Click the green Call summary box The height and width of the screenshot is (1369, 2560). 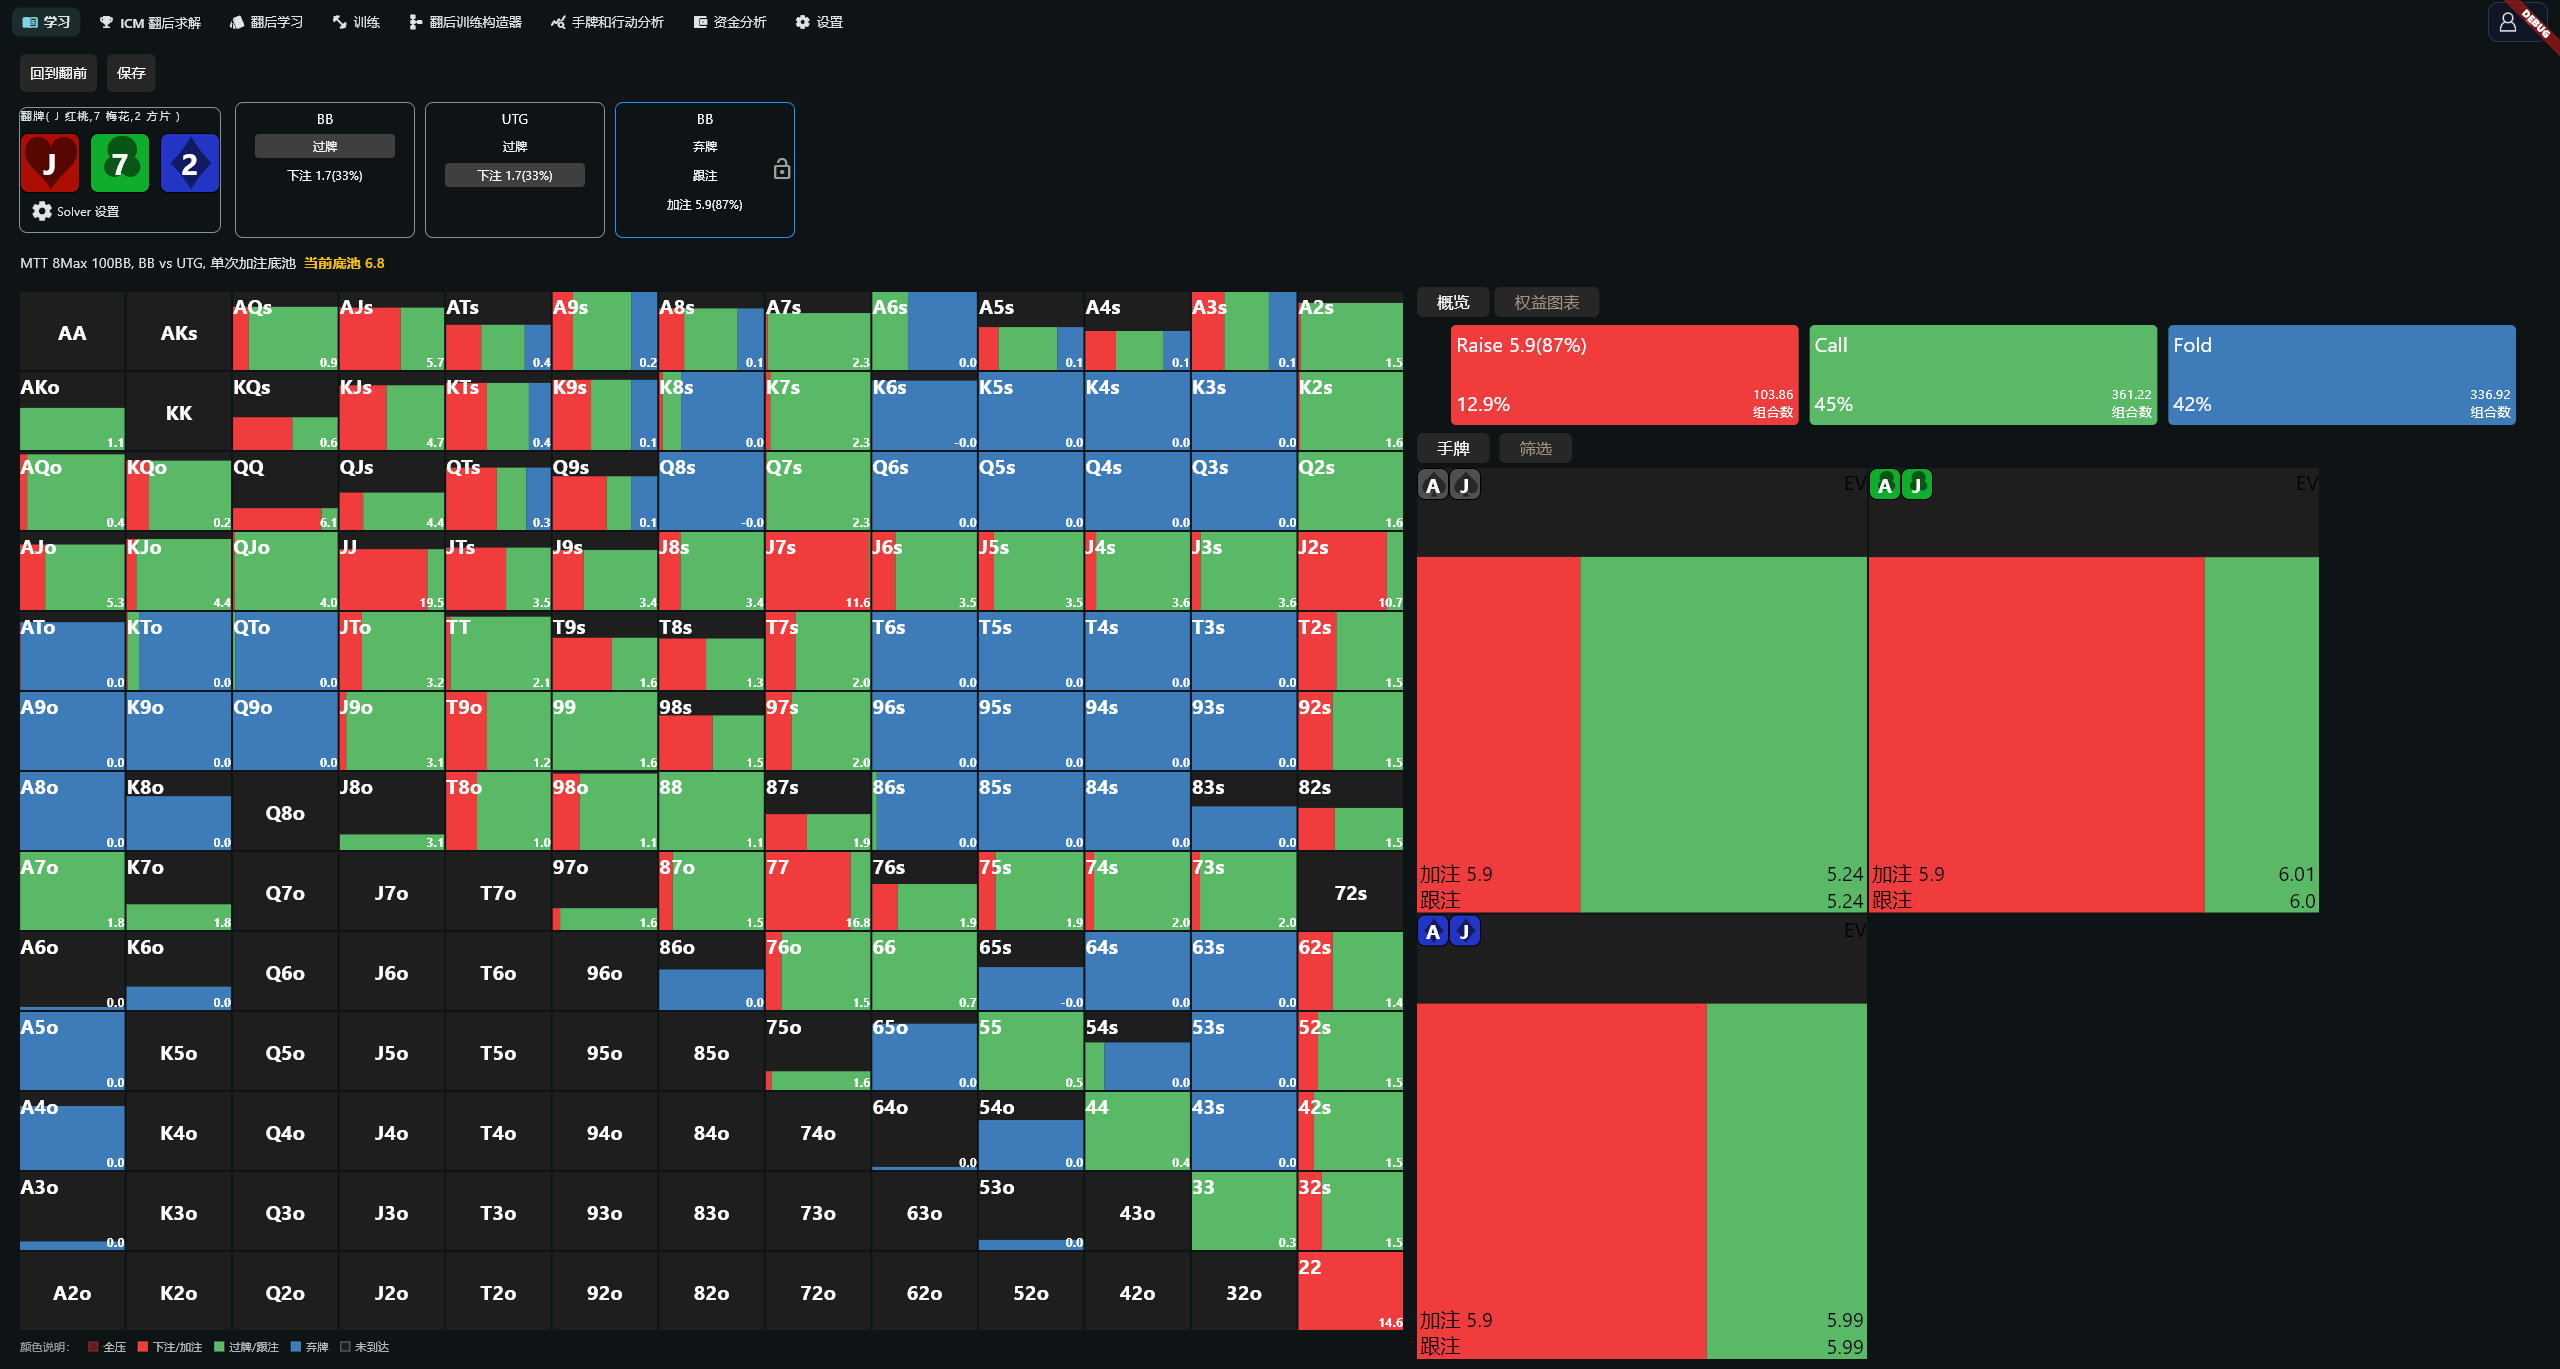pyautogui.click(x=1983, y=375)
